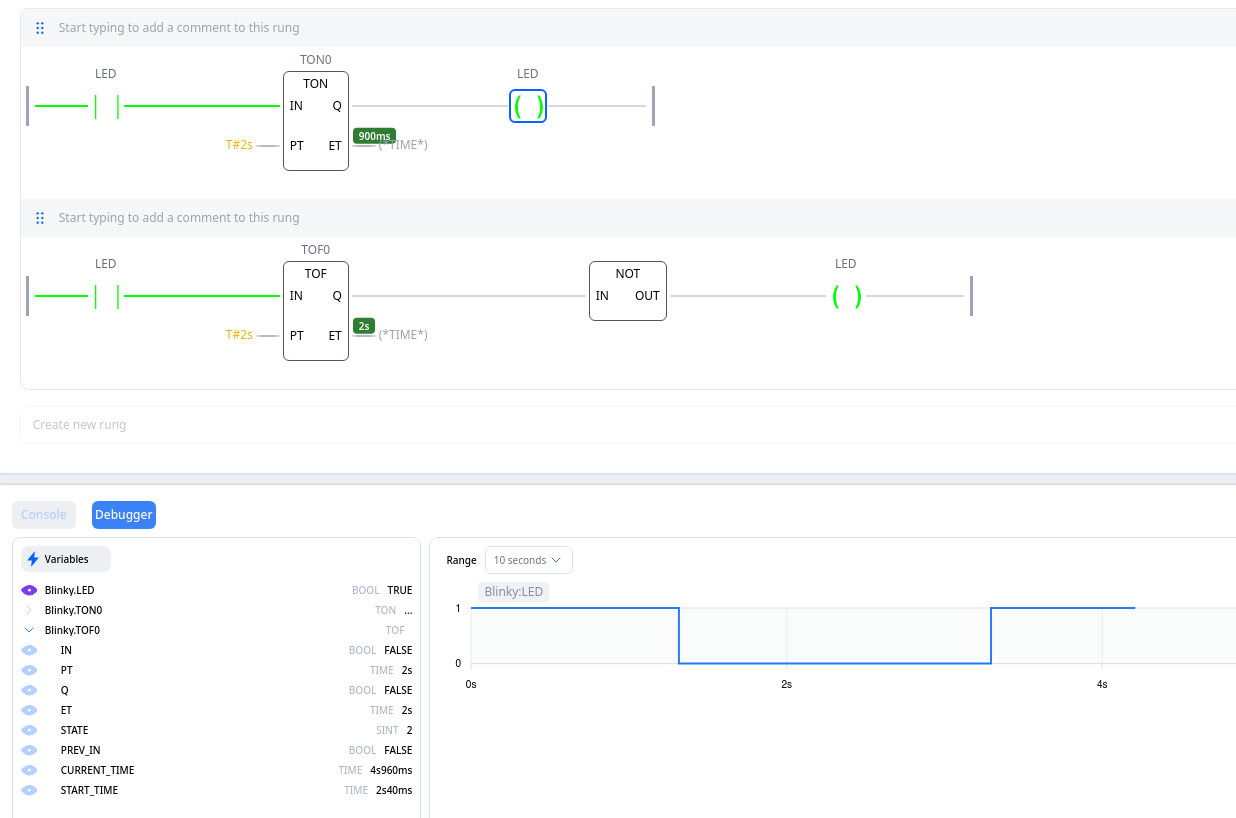
Task: Switch to the Console tab
Action: 44,515
